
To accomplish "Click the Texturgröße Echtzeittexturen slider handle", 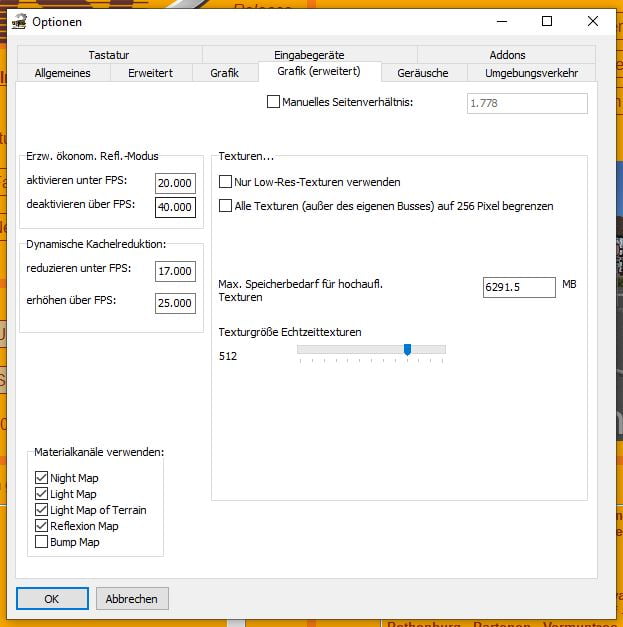I will click(407, 349).
